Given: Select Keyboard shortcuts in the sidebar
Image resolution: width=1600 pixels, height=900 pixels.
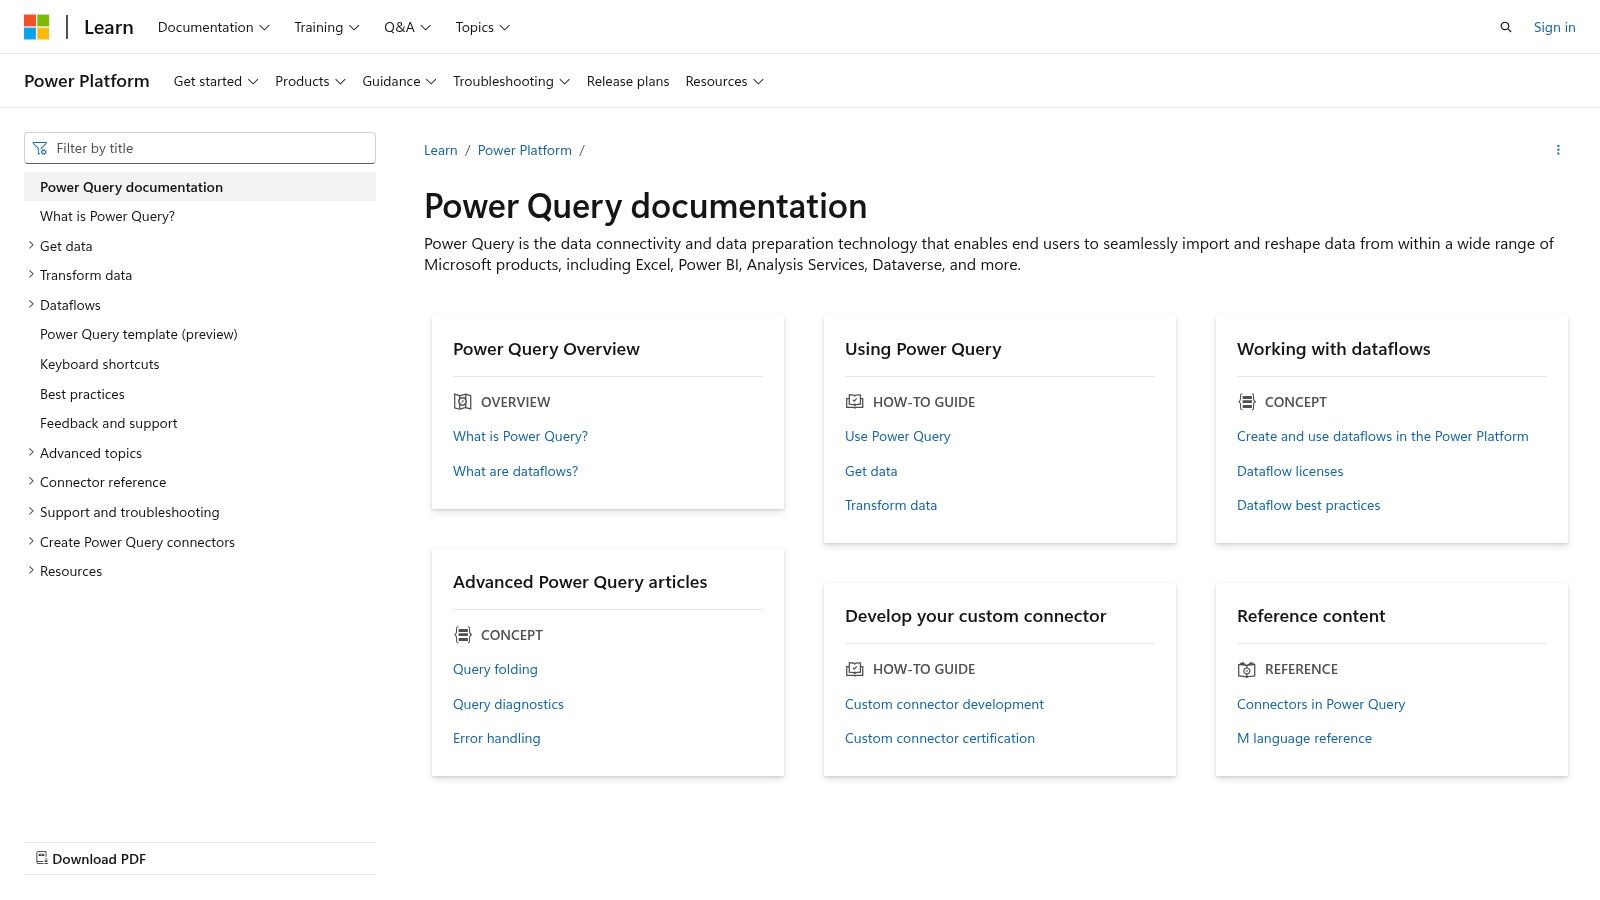Looking at the screenshot, I should coord(99,364).
